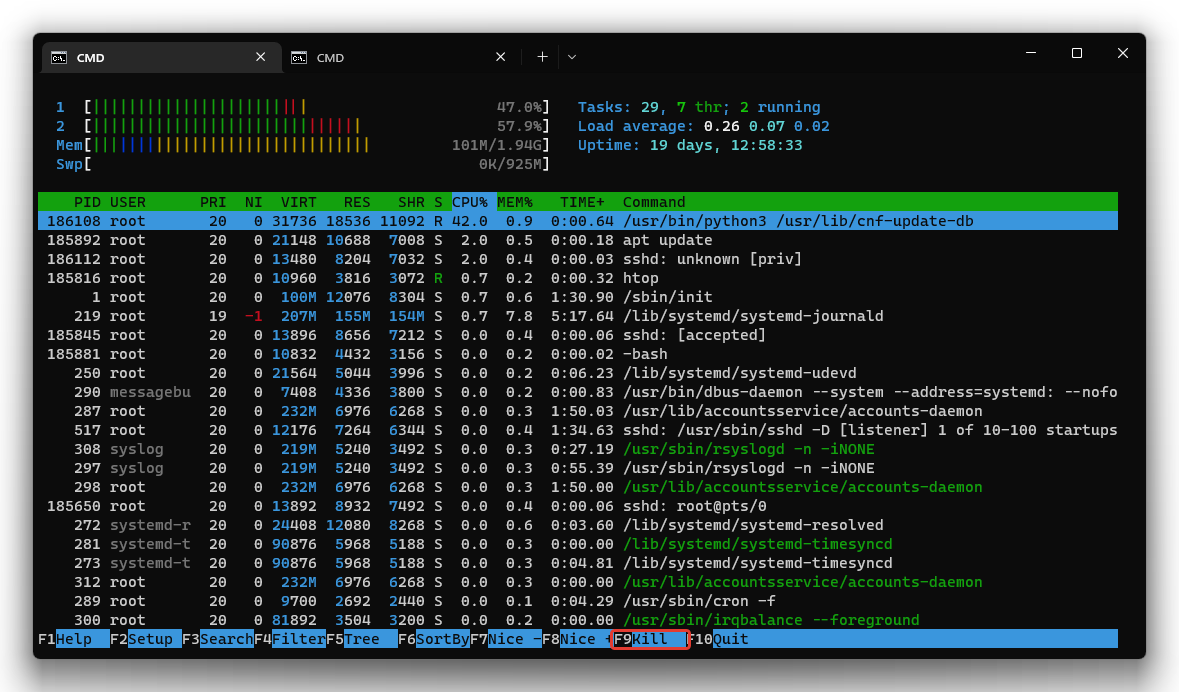Sort by PRI column header

(213, 202)
